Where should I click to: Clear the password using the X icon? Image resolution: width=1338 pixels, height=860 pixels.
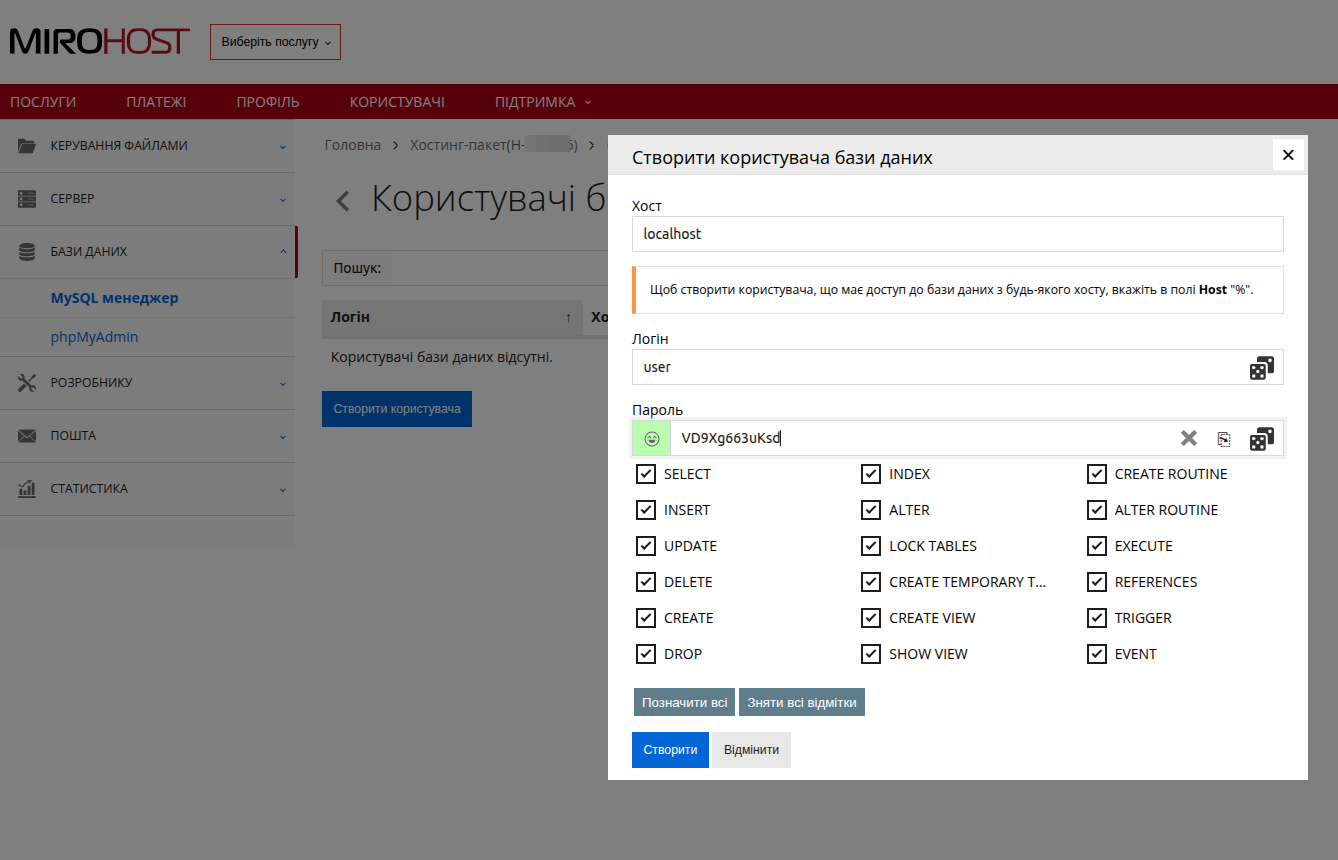click(x=1188, y=437)
